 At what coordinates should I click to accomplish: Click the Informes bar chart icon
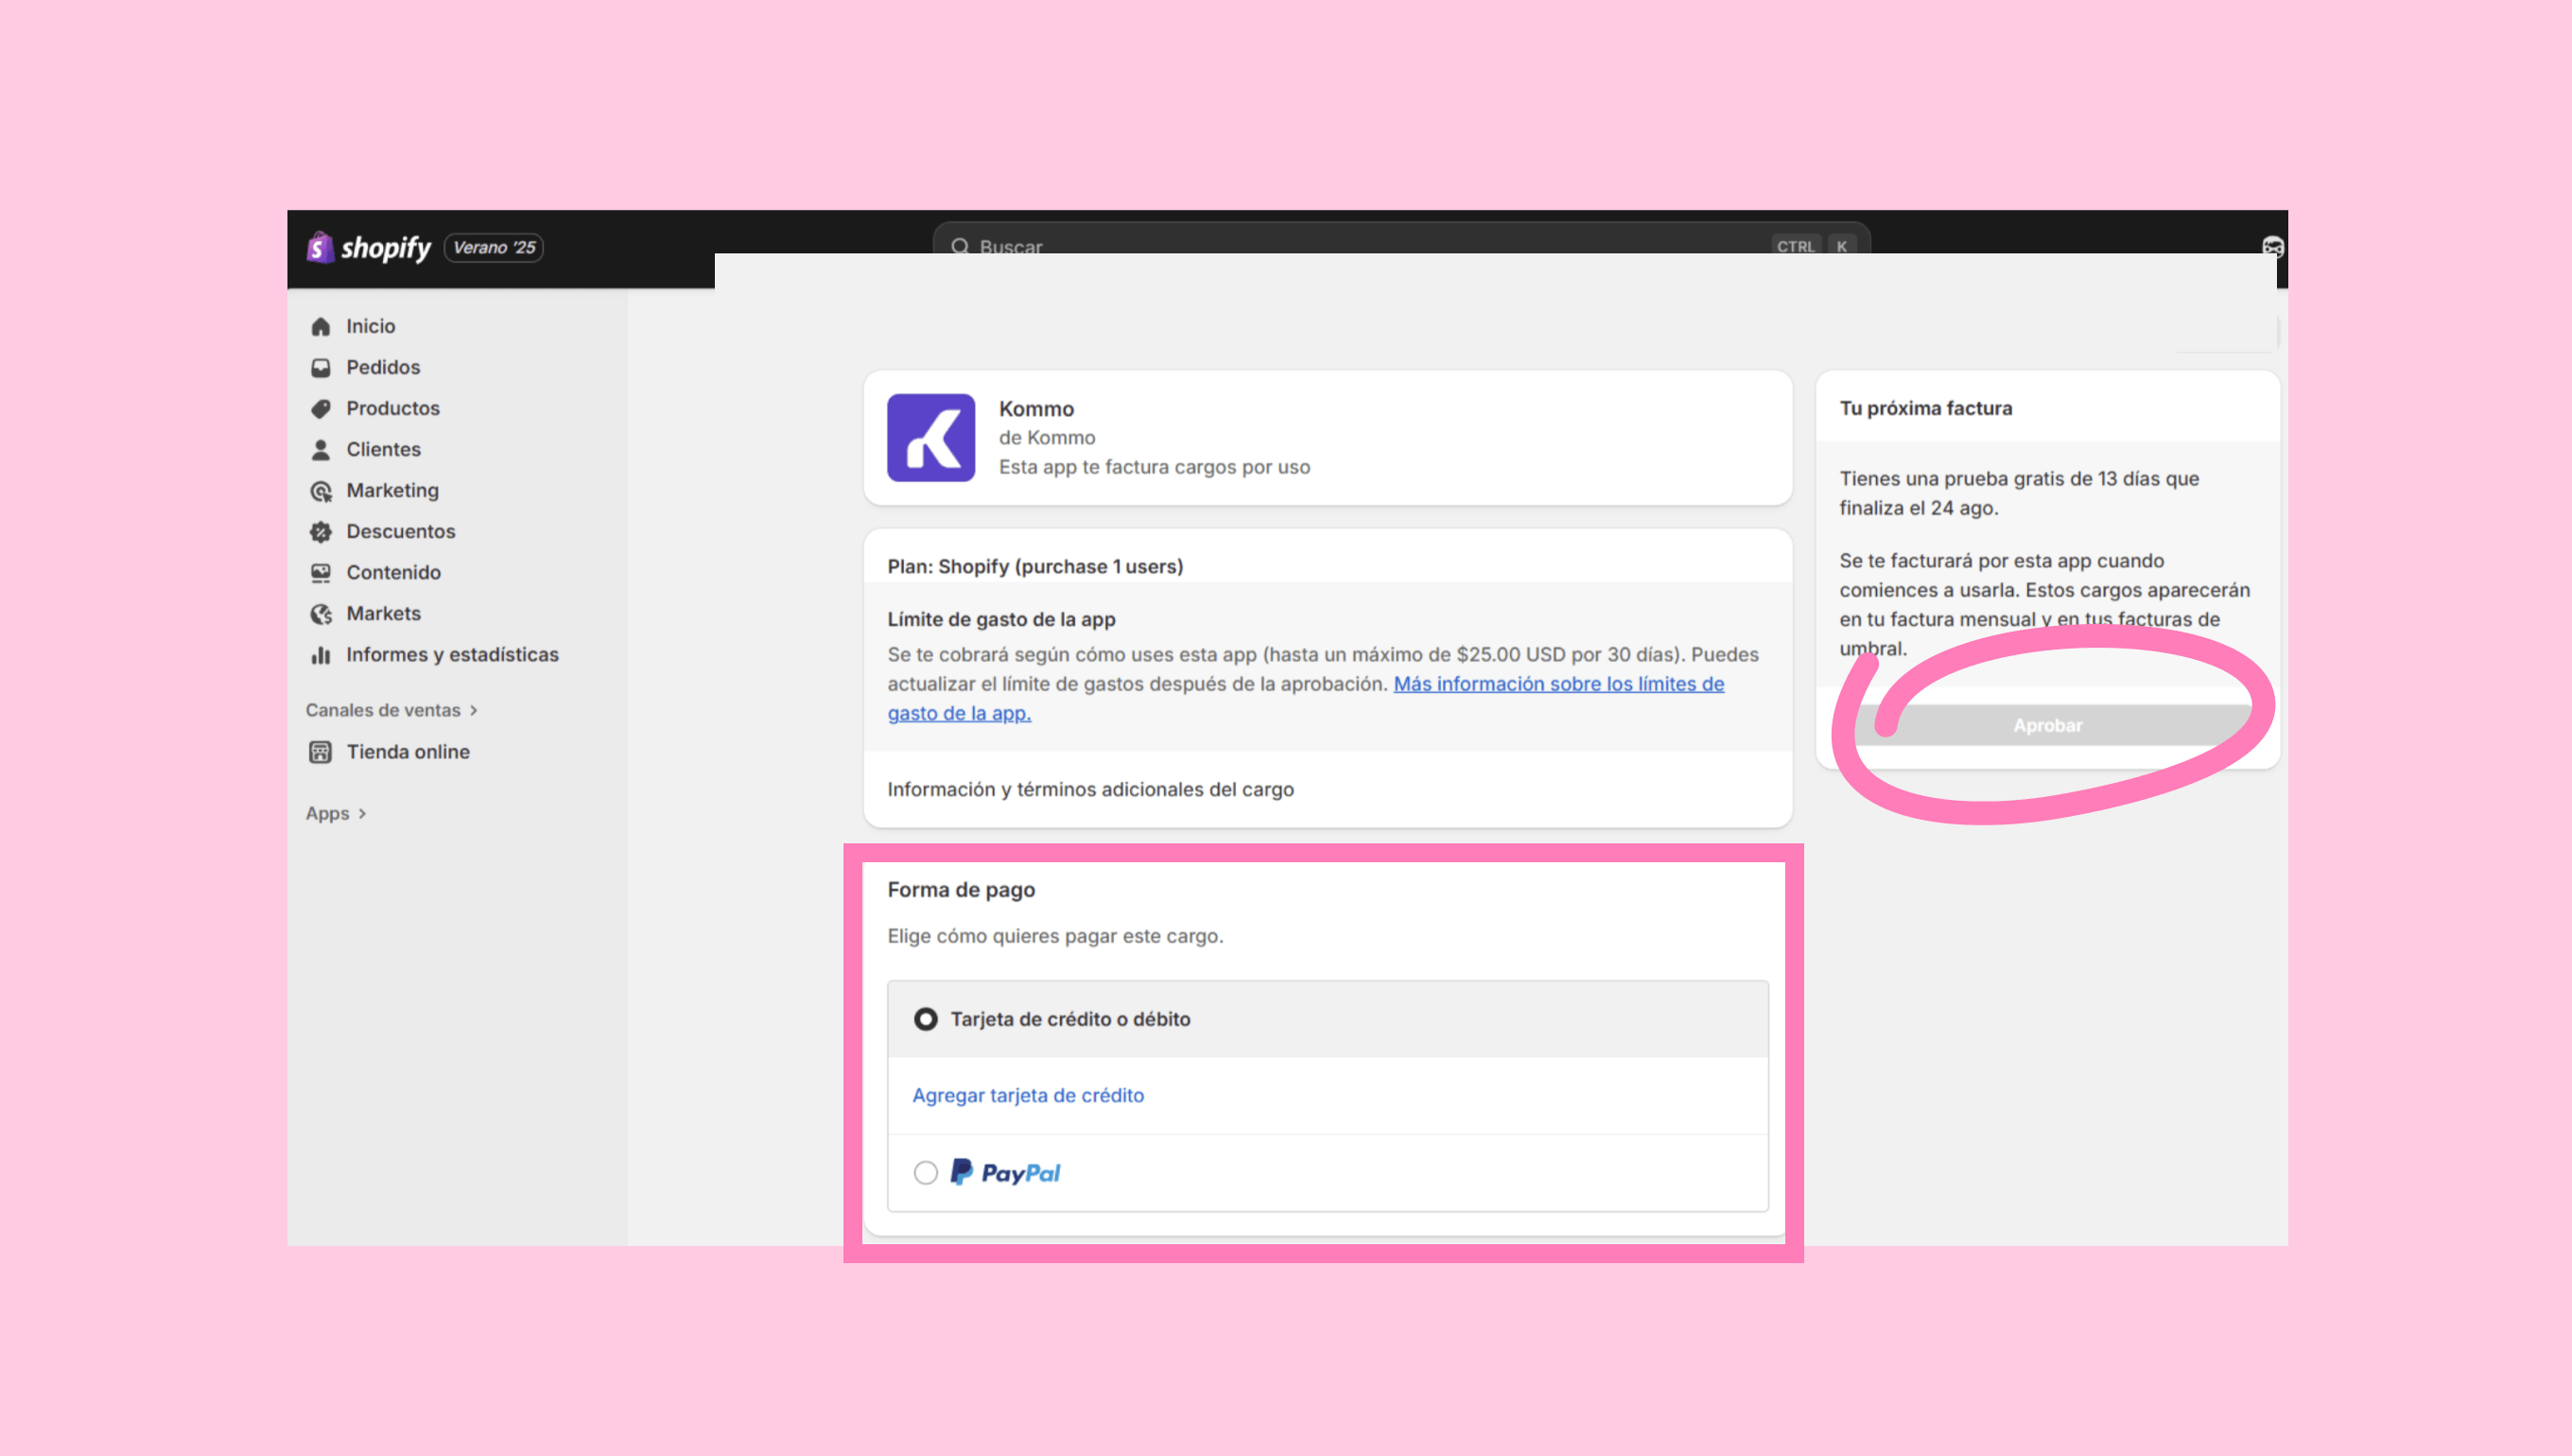click(320, 655)
